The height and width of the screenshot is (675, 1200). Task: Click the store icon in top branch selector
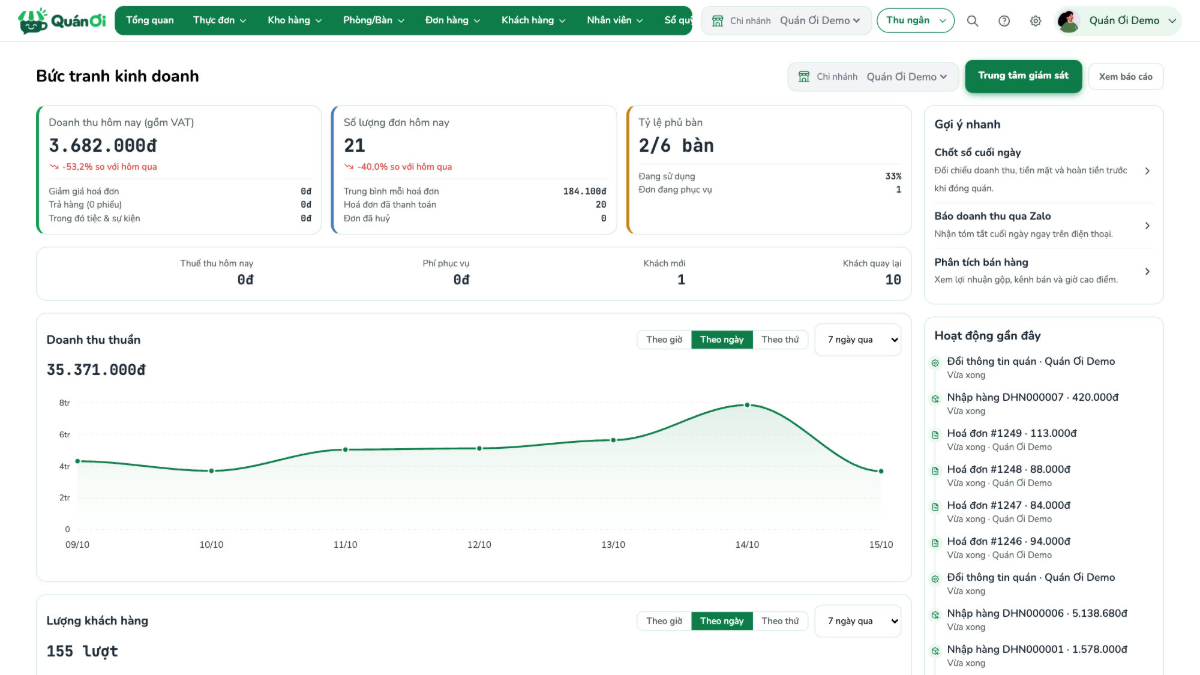717,21
